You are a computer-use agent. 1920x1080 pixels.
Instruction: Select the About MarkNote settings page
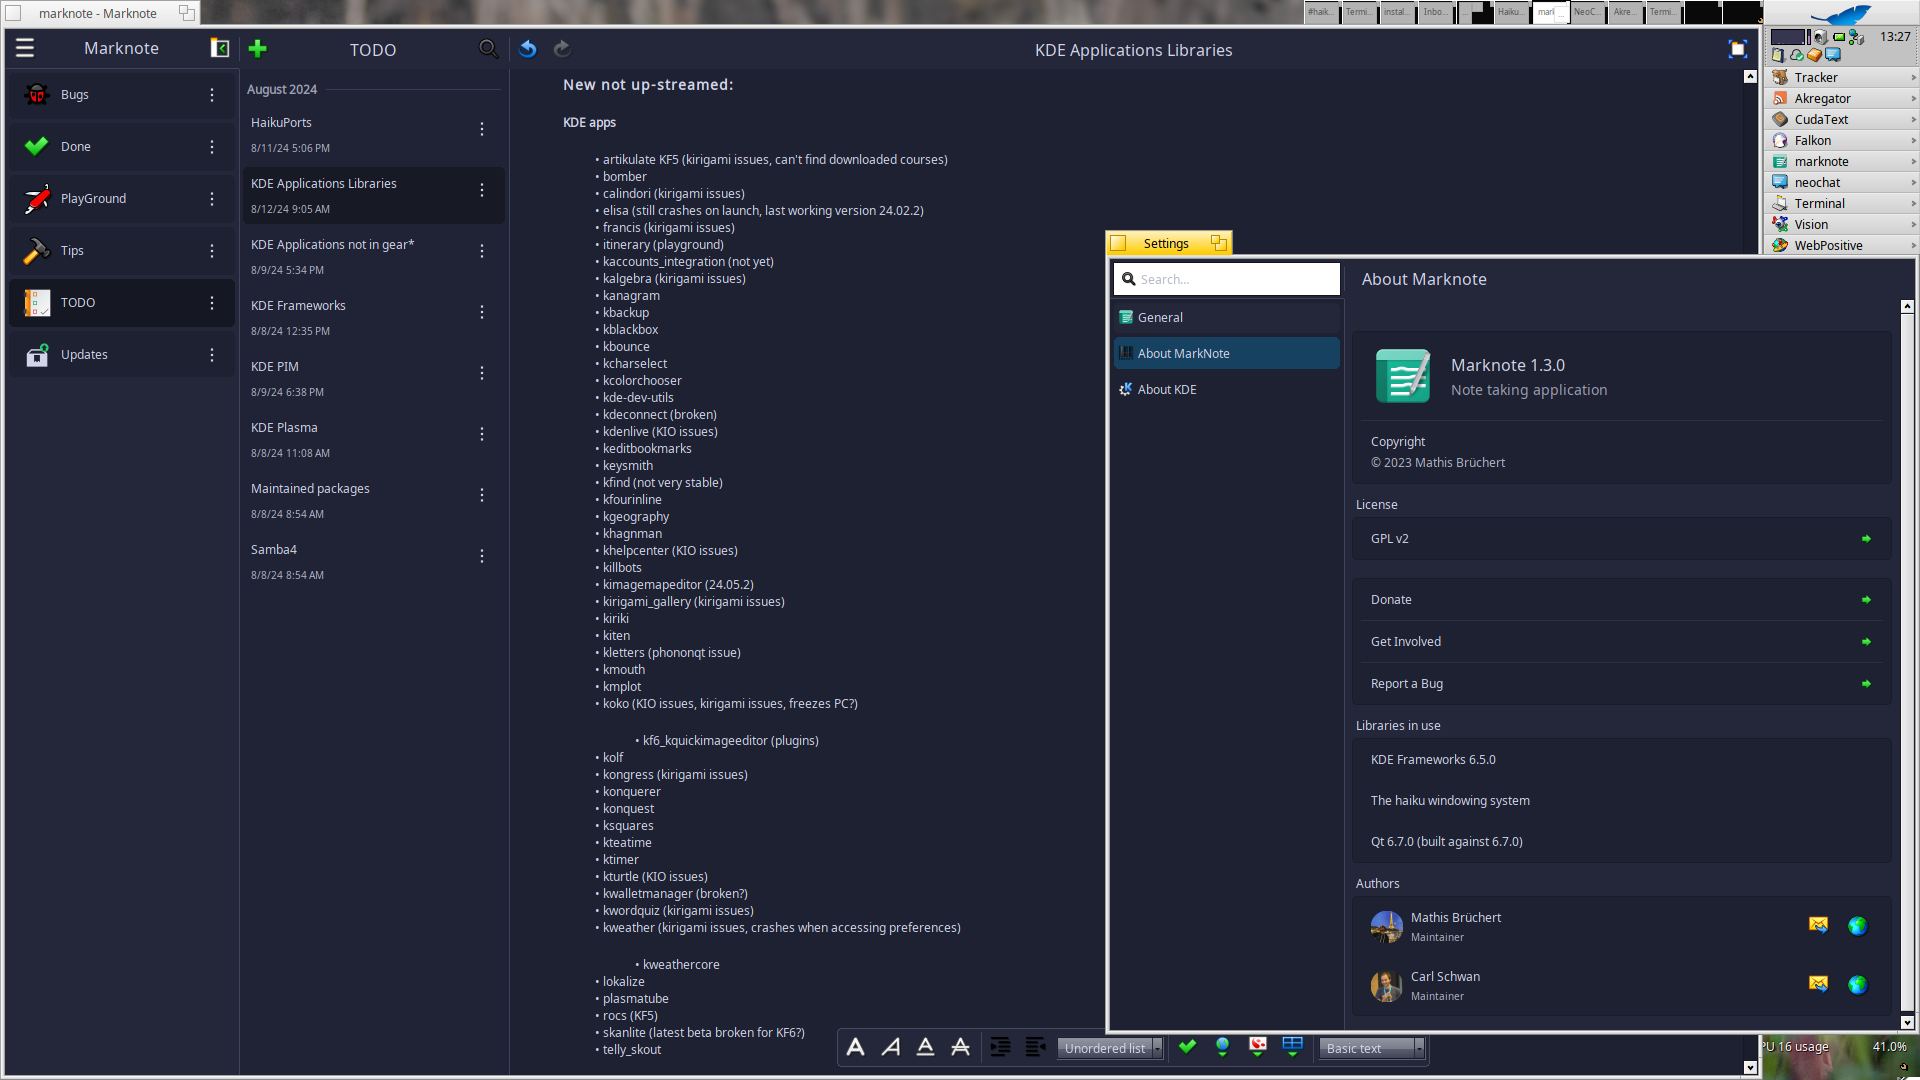(1226, 353)
